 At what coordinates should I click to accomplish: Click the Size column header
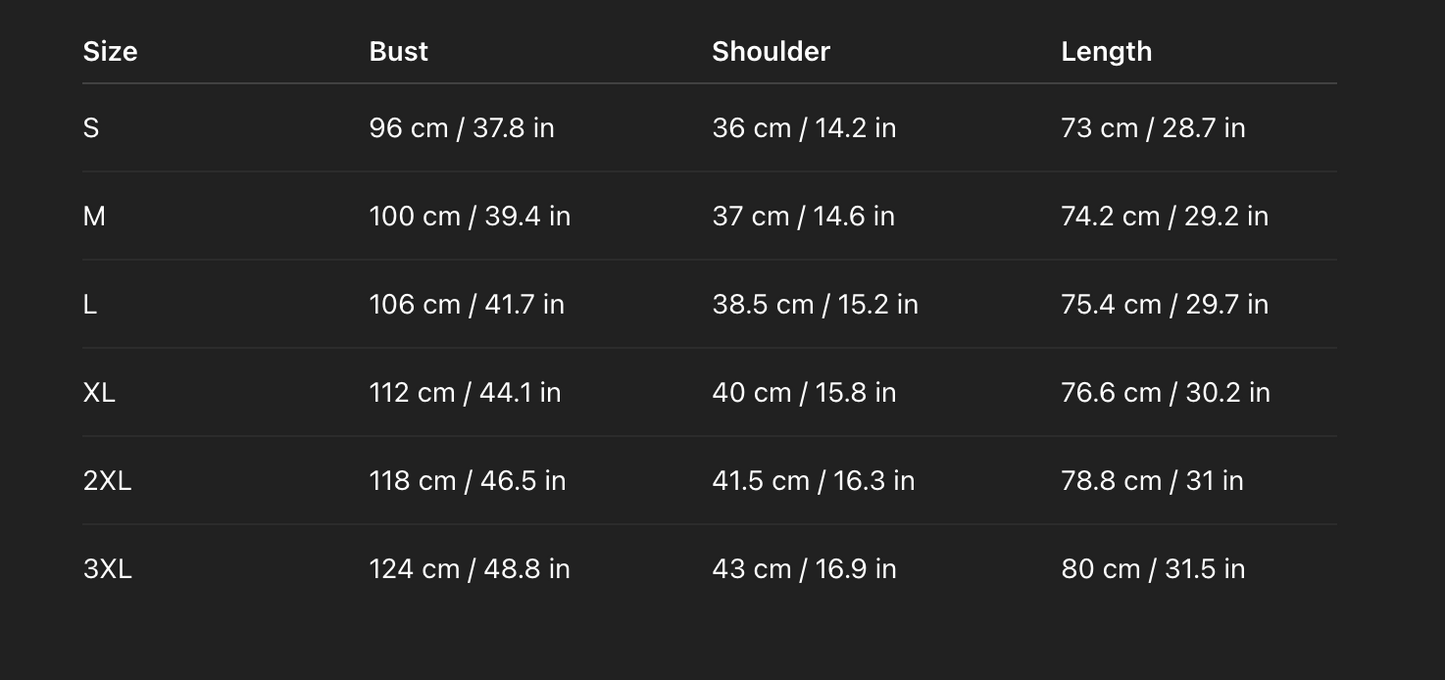pyautogui.click(x=110, y=52)
